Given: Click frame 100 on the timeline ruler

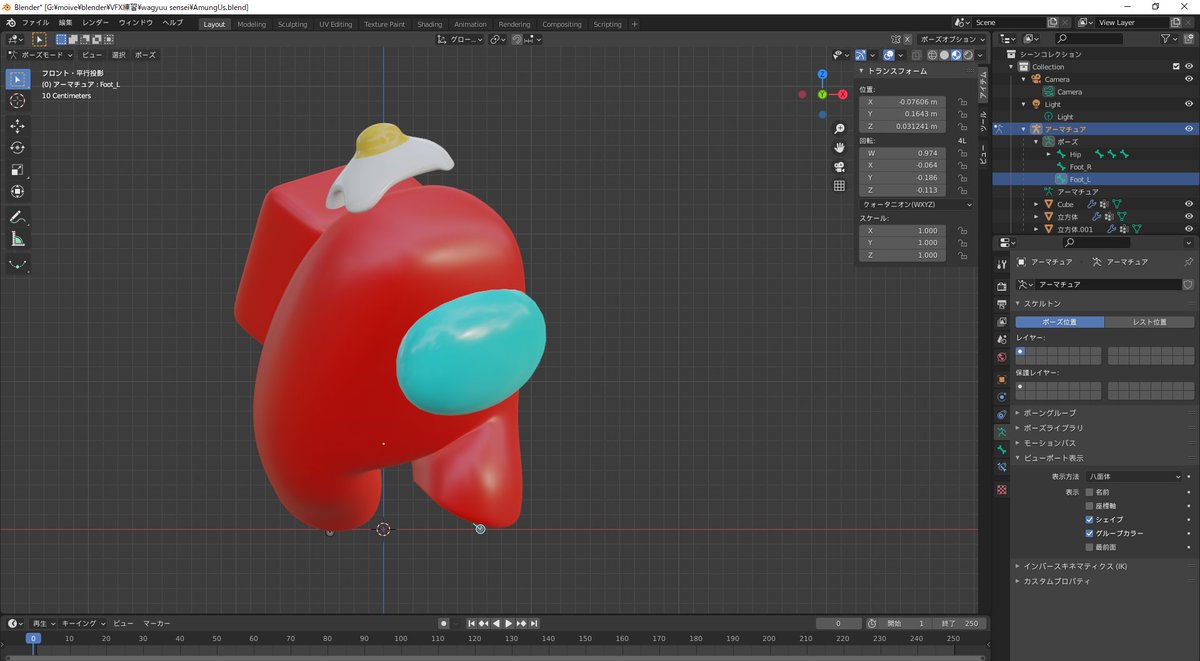Looking at the screenshot, I should [x=400, y=638].
